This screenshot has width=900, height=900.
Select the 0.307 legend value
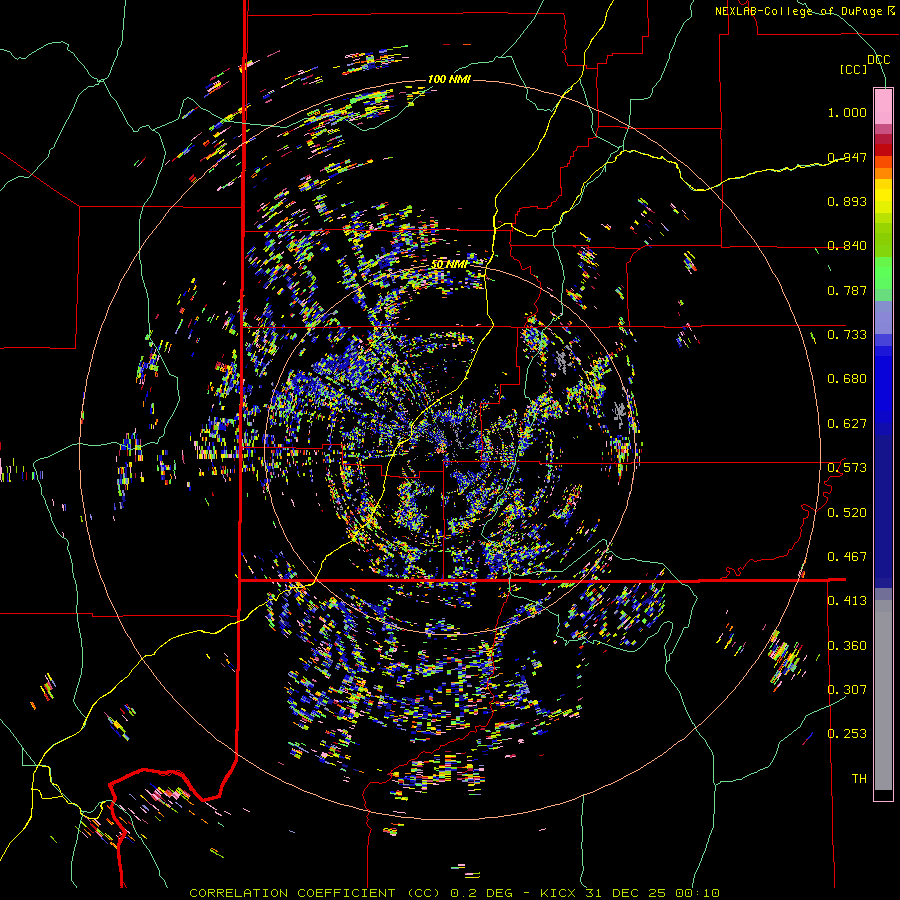847,690
